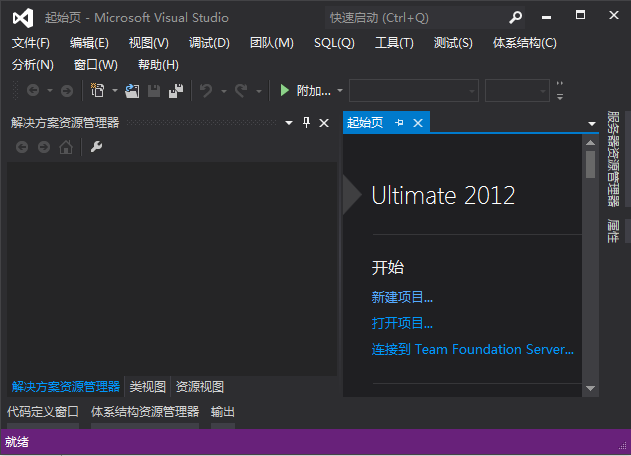Open the 输出 tab

pos(223,412)
